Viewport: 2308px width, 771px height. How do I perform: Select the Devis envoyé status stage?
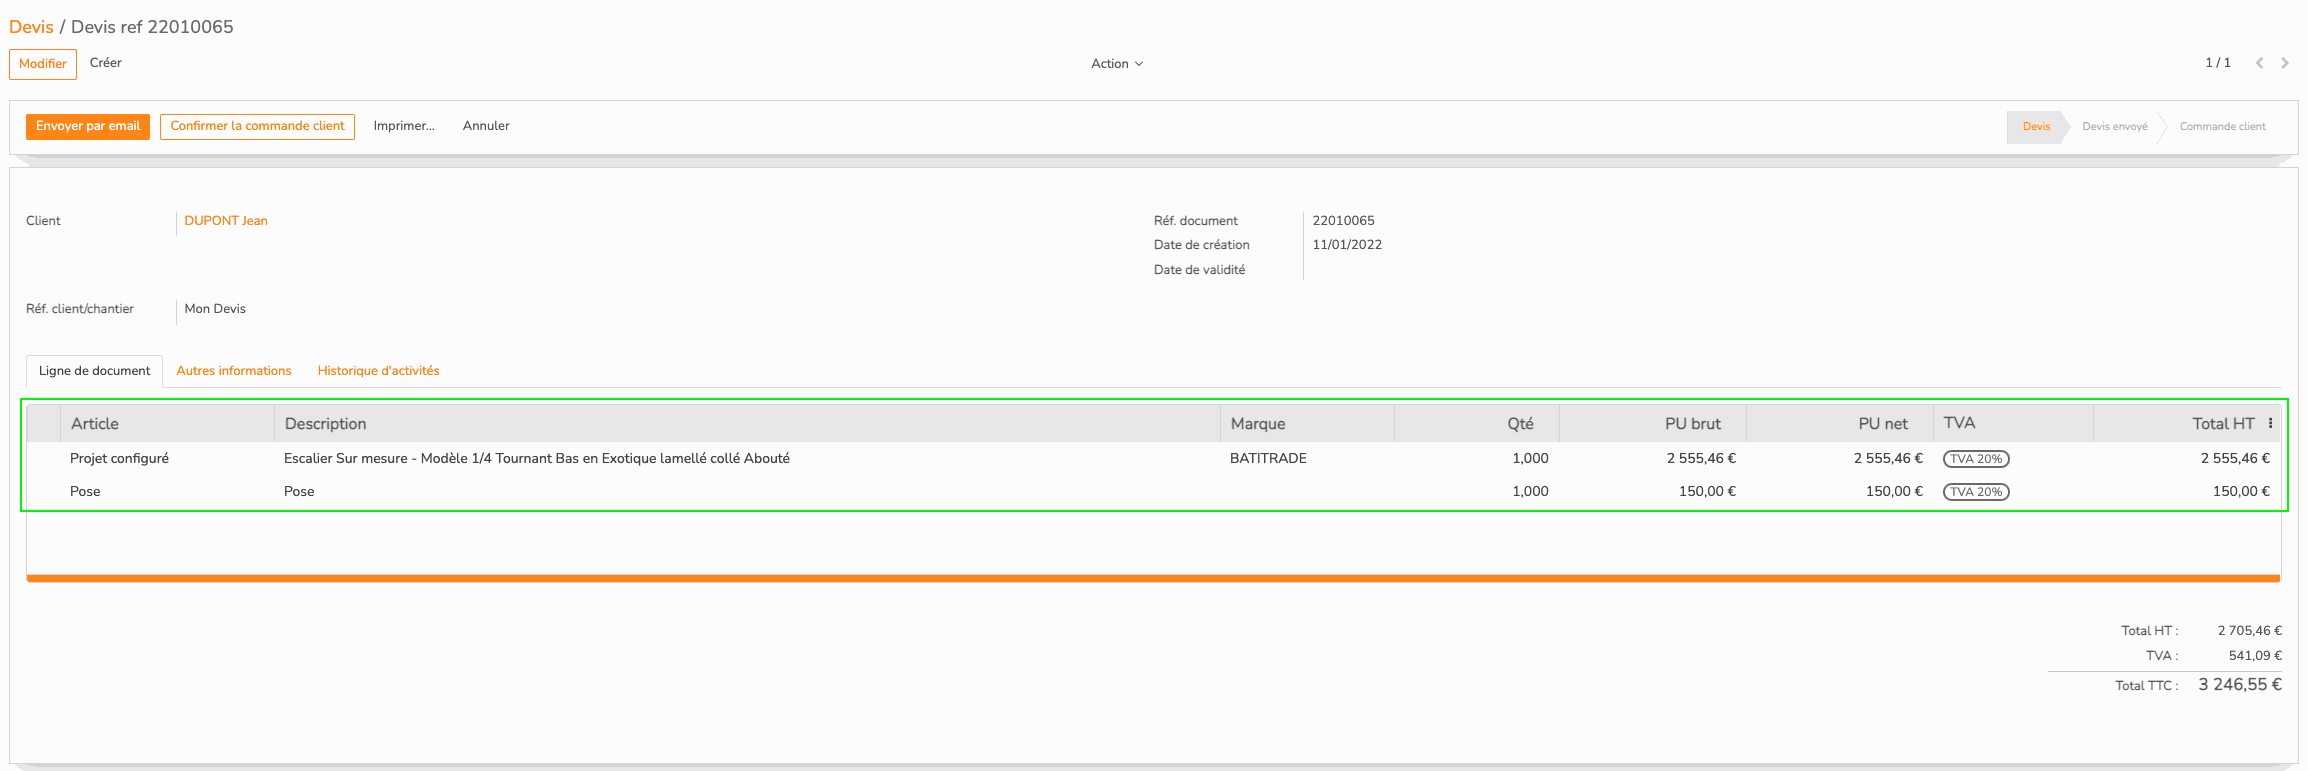(2115, 127)
